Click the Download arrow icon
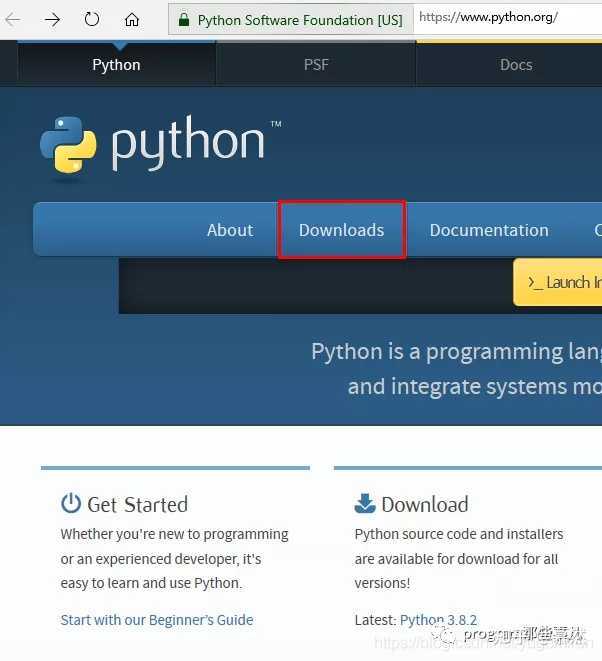 365,503
